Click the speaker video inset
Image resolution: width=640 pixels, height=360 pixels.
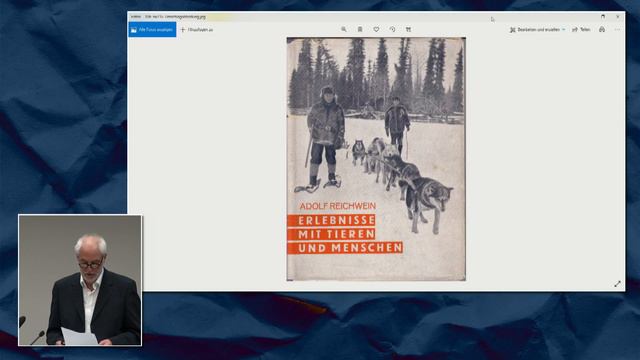pos(80,280)
